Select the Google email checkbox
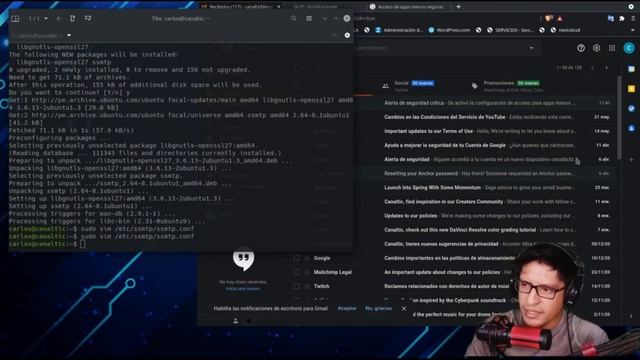The image size is (640, 360). click(x=296, y=258)
